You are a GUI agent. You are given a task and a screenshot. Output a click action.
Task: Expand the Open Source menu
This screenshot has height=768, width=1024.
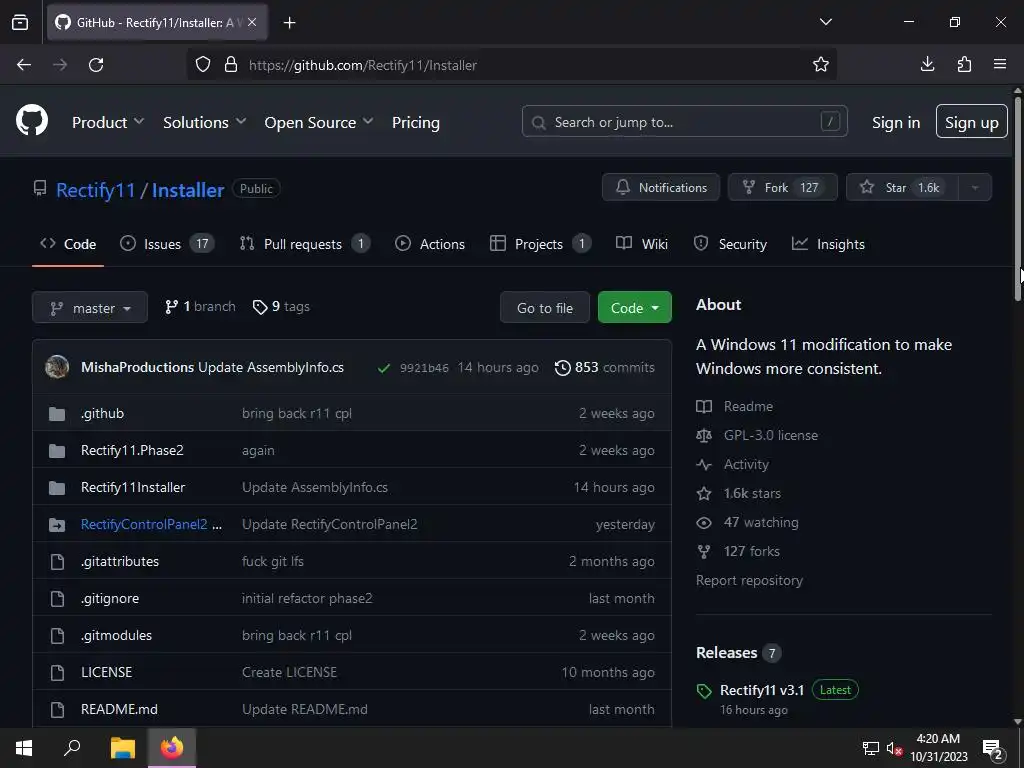pos(319,122)
